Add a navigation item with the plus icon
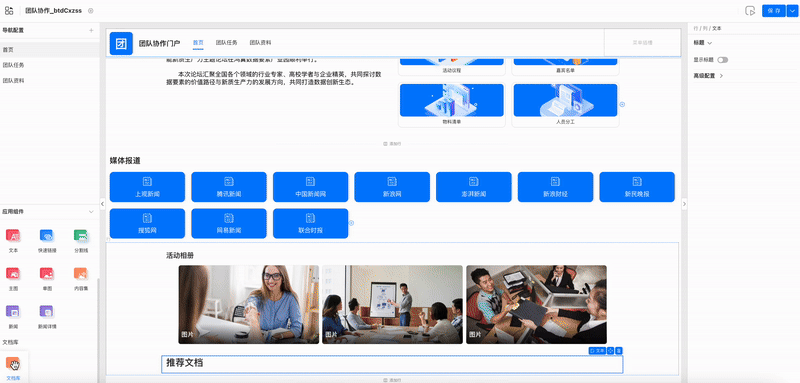This screenshot has height=383, width=800. [91, 30]
